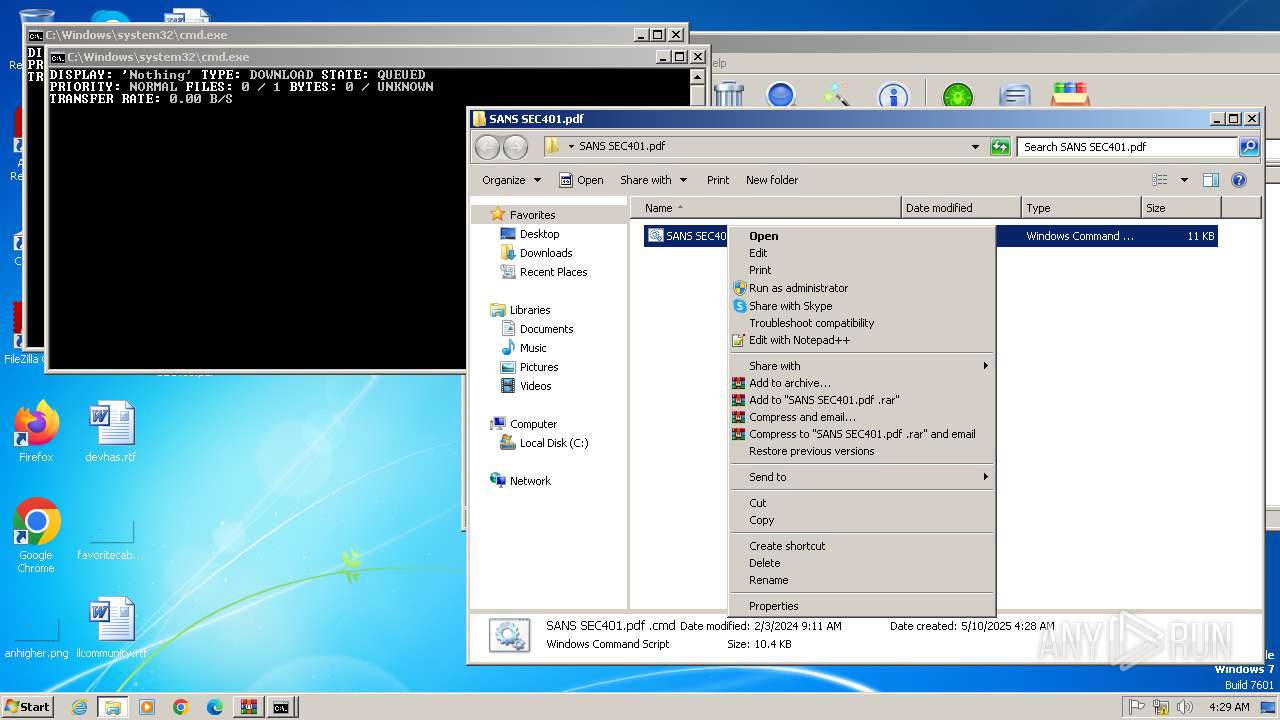Click the Explorer Forward navigation arrow

pos(515,147)
